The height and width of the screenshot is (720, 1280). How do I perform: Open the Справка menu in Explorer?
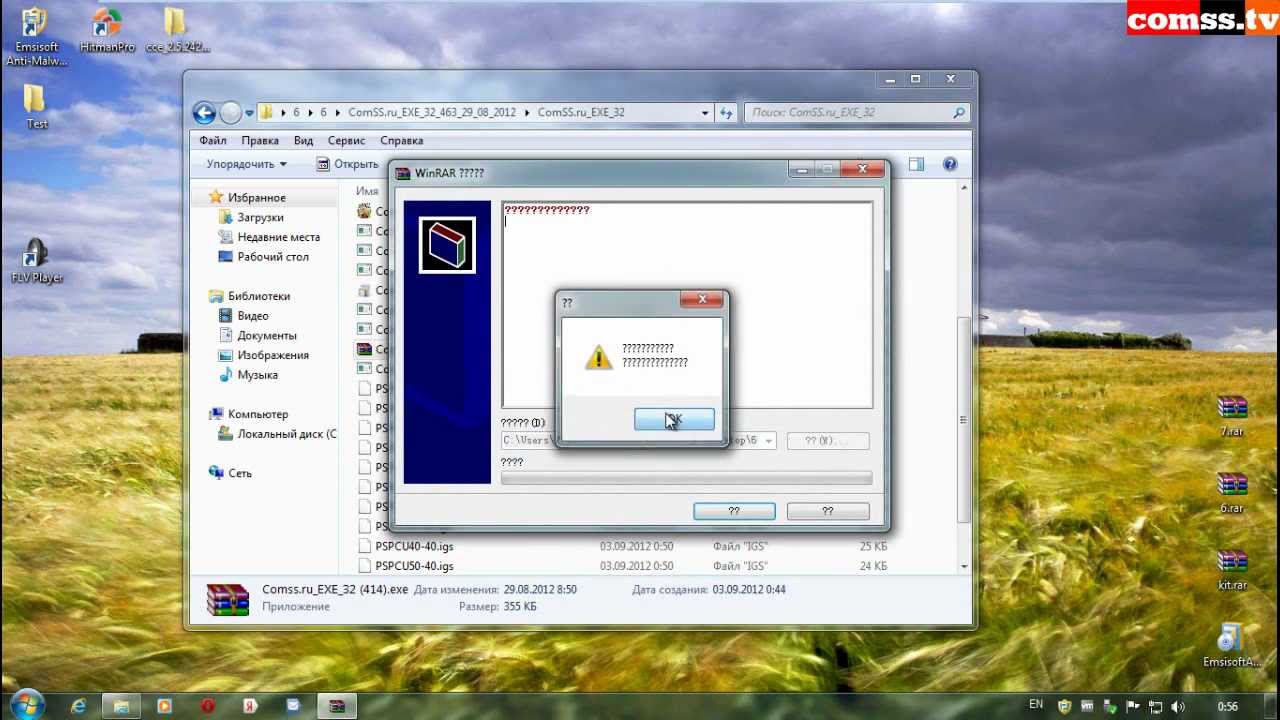(401, 141)
